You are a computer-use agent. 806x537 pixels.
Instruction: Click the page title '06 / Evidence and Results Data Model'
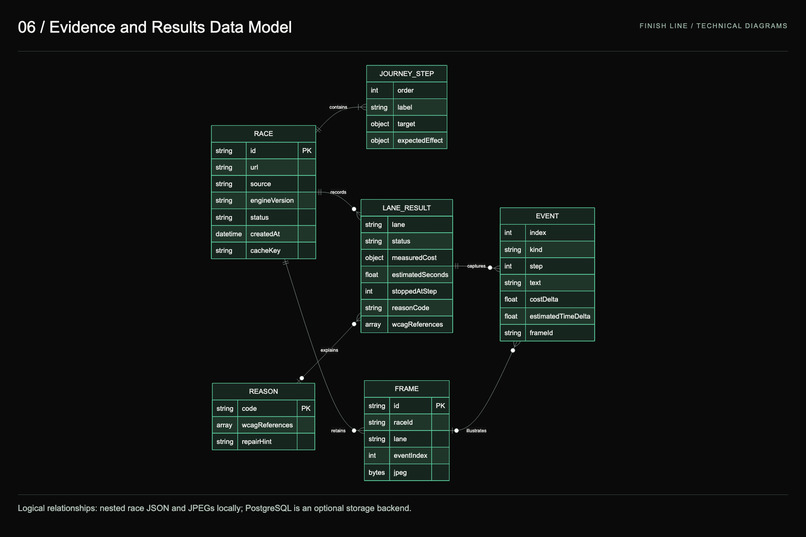(x=155, y=27)
